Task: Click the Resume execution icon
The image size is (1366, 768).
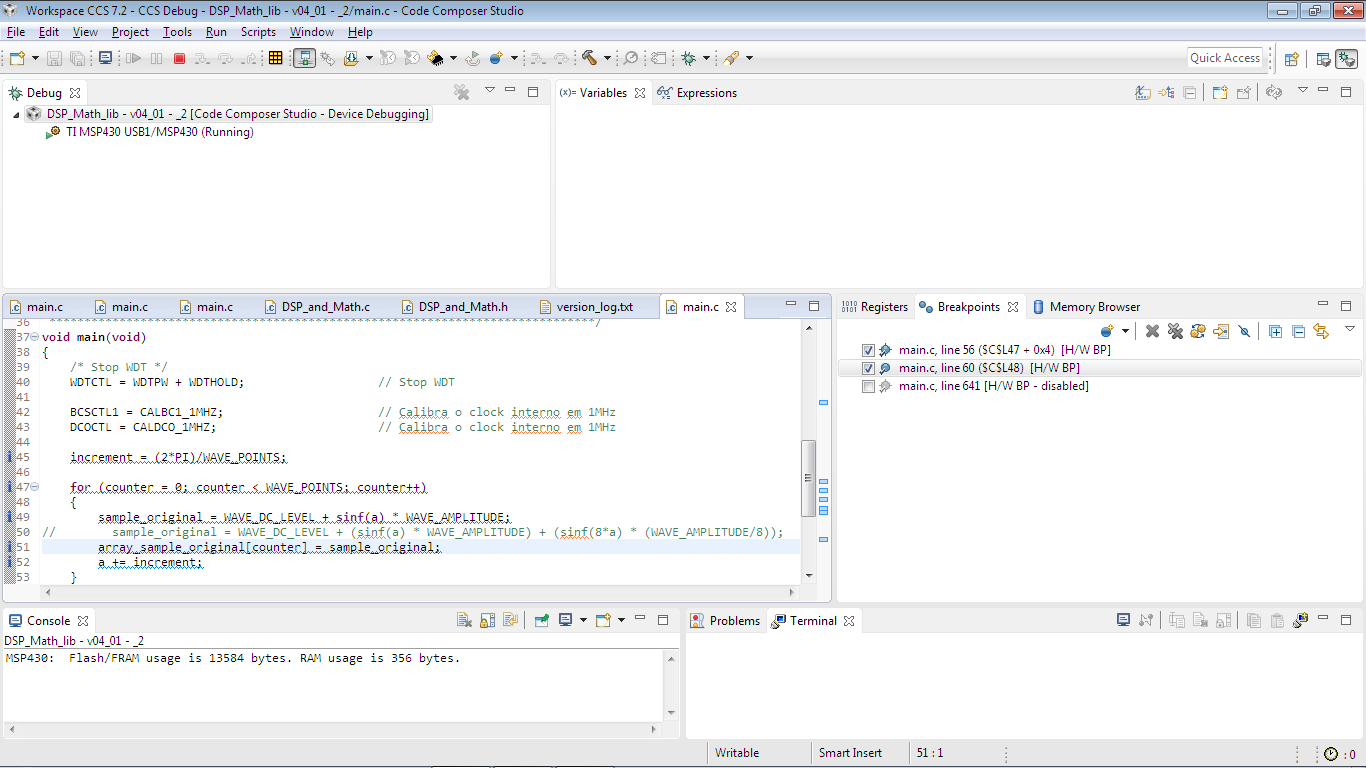Action: coord(134,58)
